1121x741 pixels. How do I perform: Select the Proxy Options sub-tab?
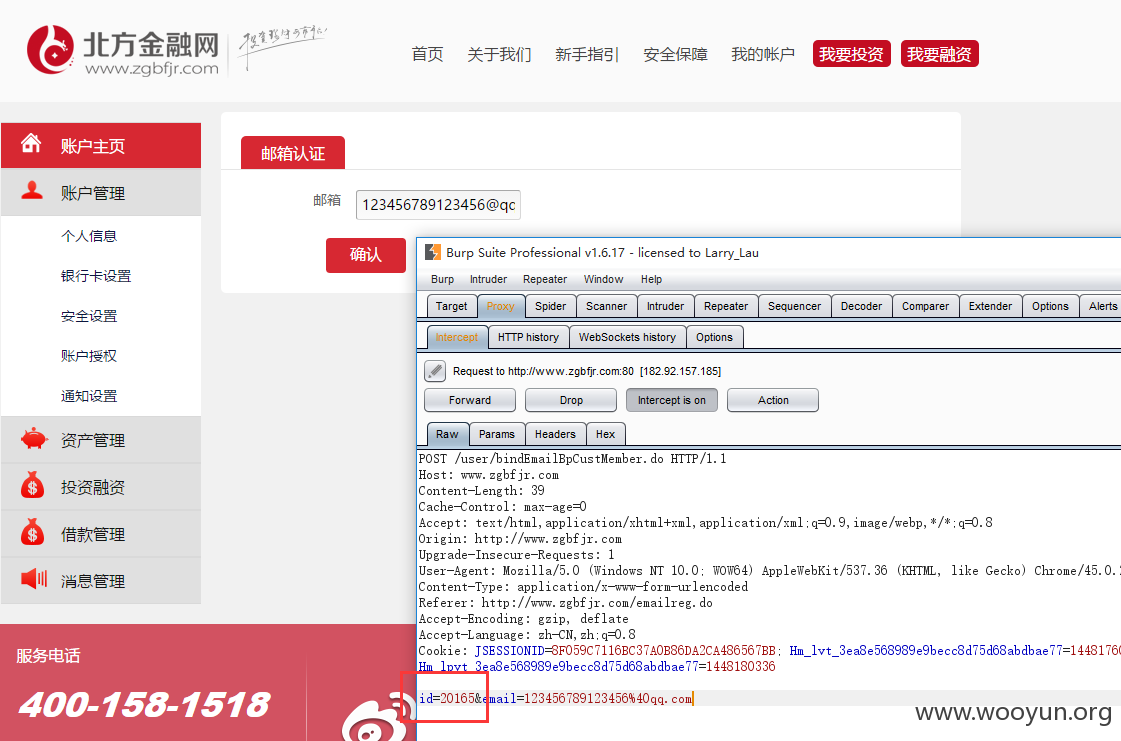(x=714, y=337)
